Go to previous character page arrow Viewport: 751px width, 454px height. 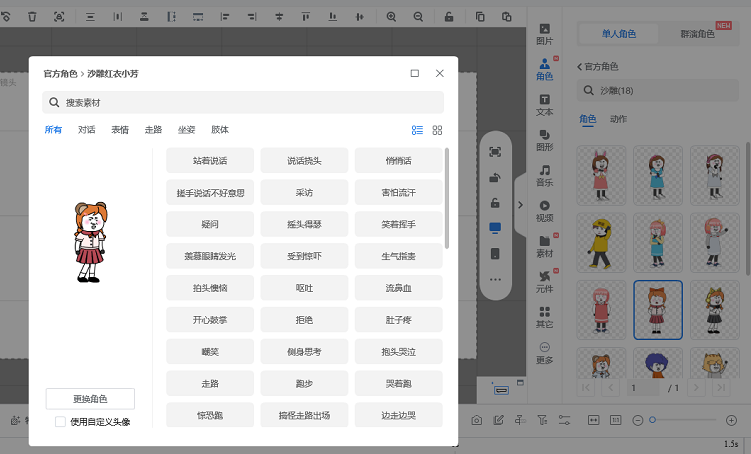tap(611, 388)
